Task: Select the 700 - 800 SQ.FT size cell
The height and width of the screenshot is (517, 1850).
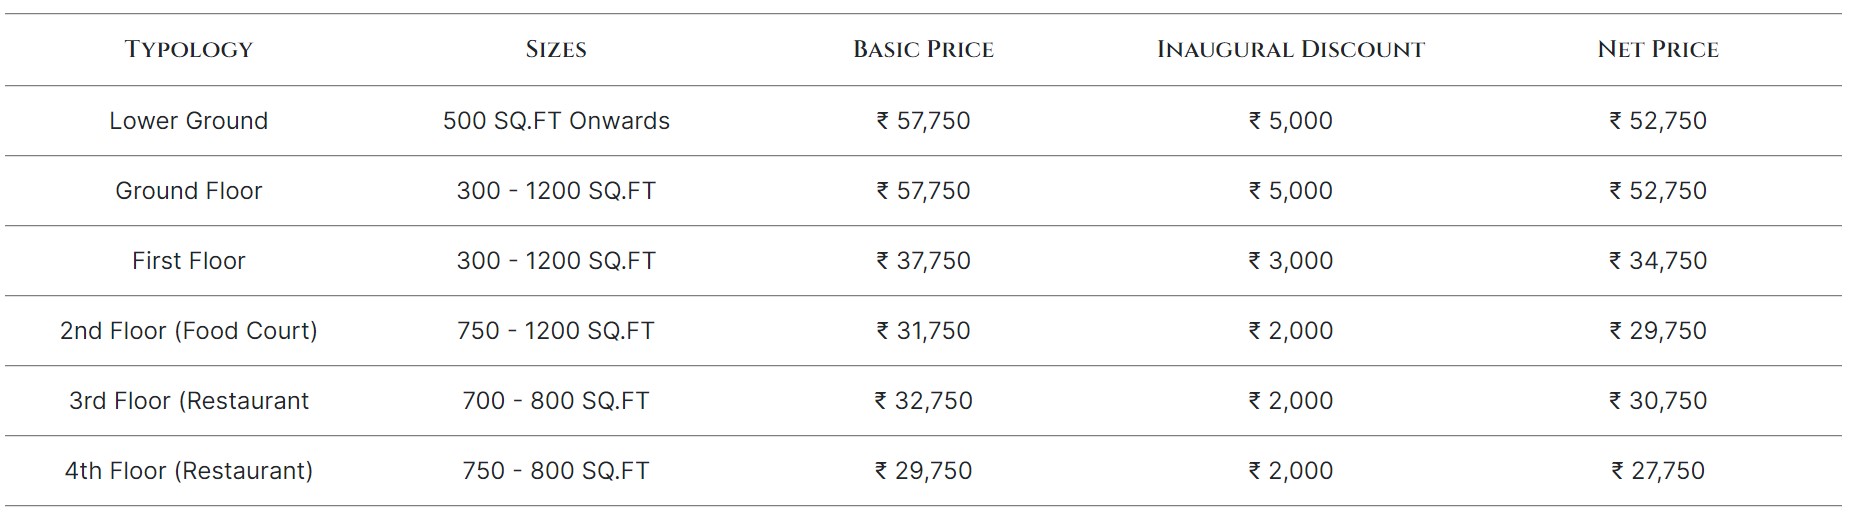Action: point(556,401)
